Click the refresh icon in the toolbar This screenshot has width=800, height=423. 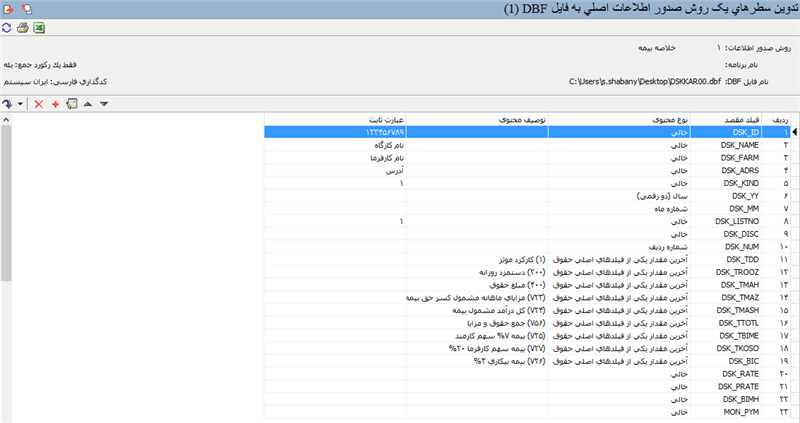pyautogui.click(x=7, y=27)
